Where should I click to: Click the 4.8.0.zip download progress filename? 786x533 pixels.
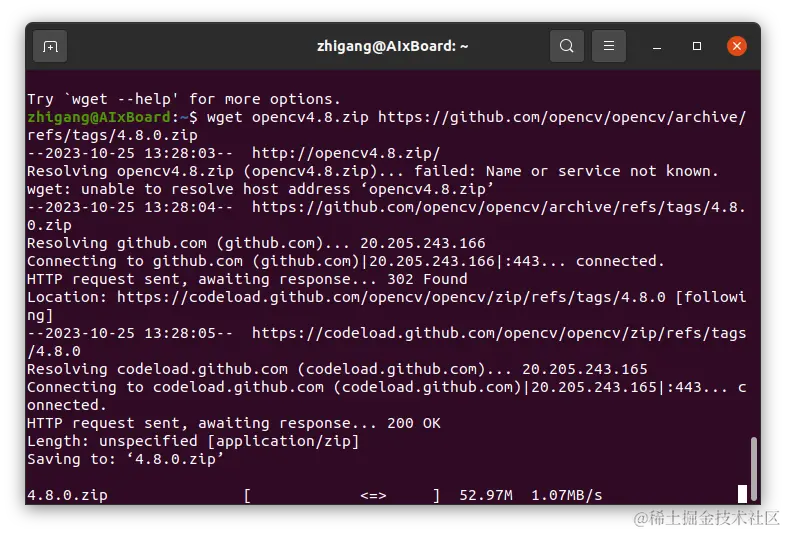pyautogui.click(x=67, y=495)
